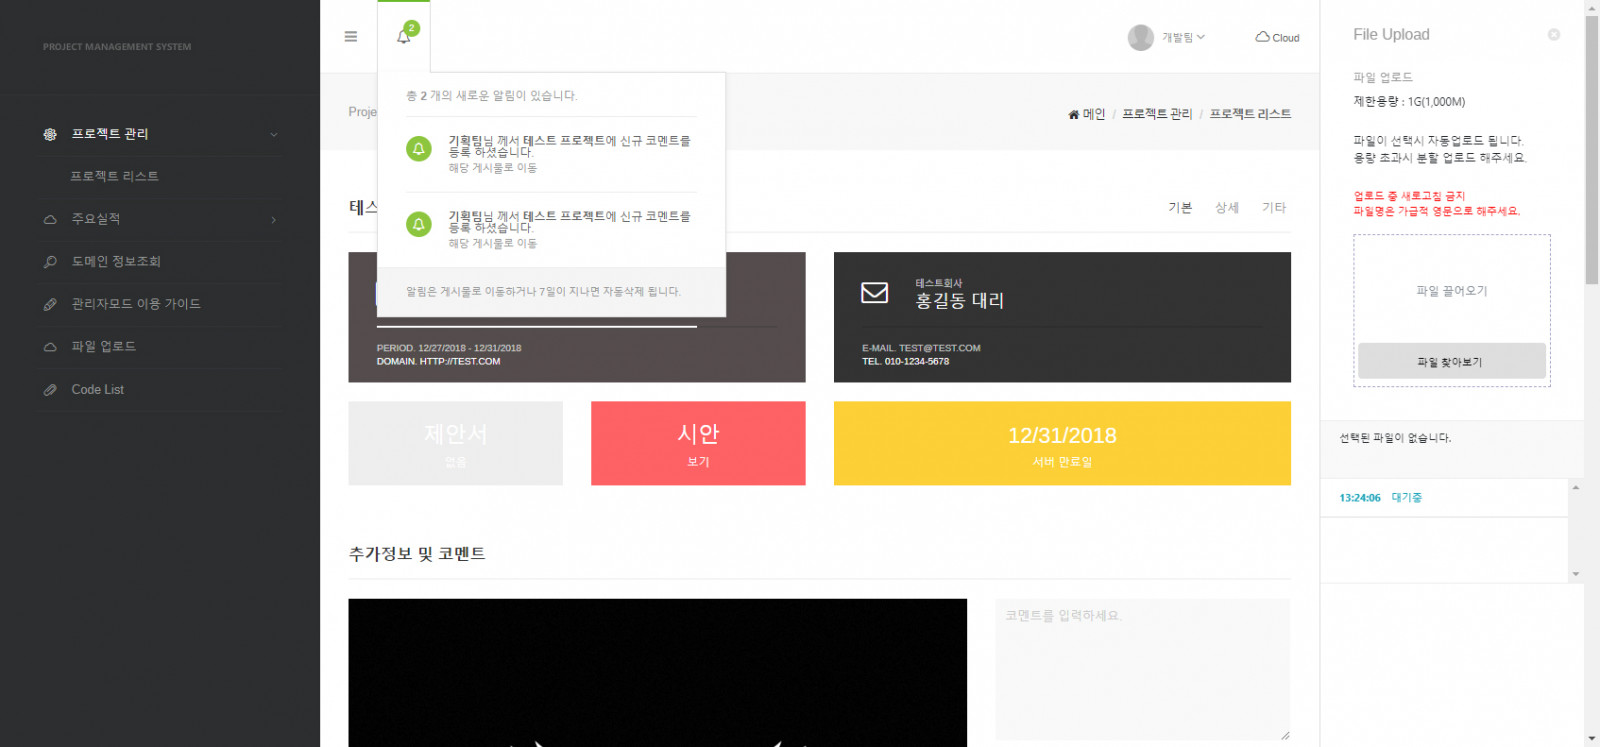1600x747 pixels.
Task: Click the home icon in breadcrumb
Action: [x=1073, y=114]
